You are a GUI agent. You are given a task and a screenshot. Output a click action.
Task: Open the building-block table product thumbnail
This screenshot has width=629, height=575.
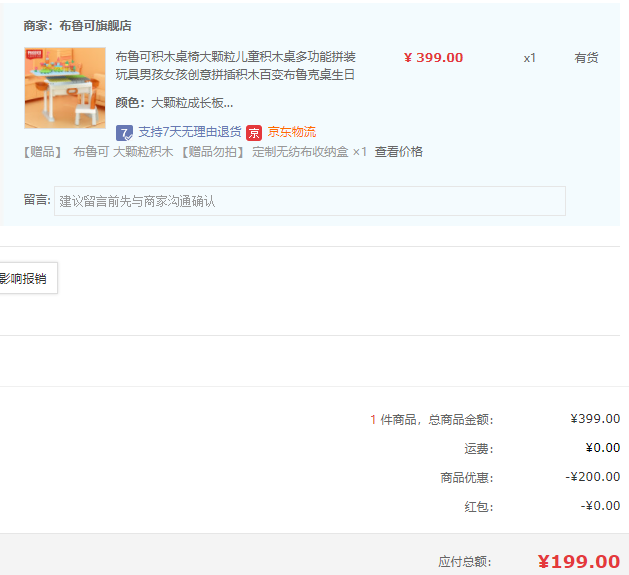coord(65,88)
